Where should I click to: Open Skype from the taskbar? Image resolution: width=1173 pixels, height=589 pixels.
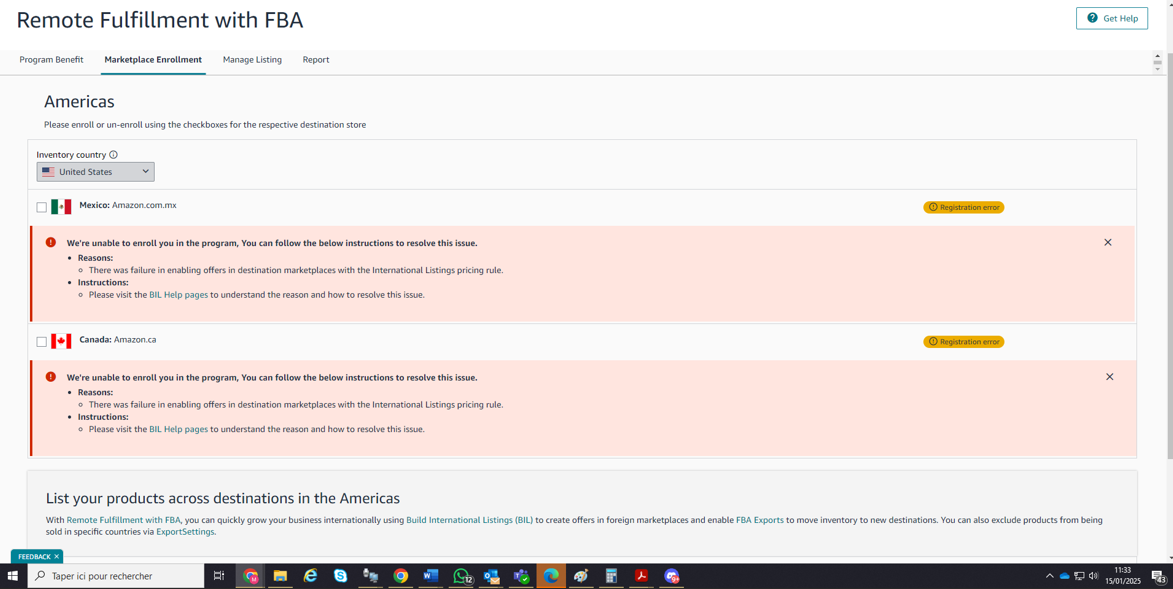tap(340, 576)
